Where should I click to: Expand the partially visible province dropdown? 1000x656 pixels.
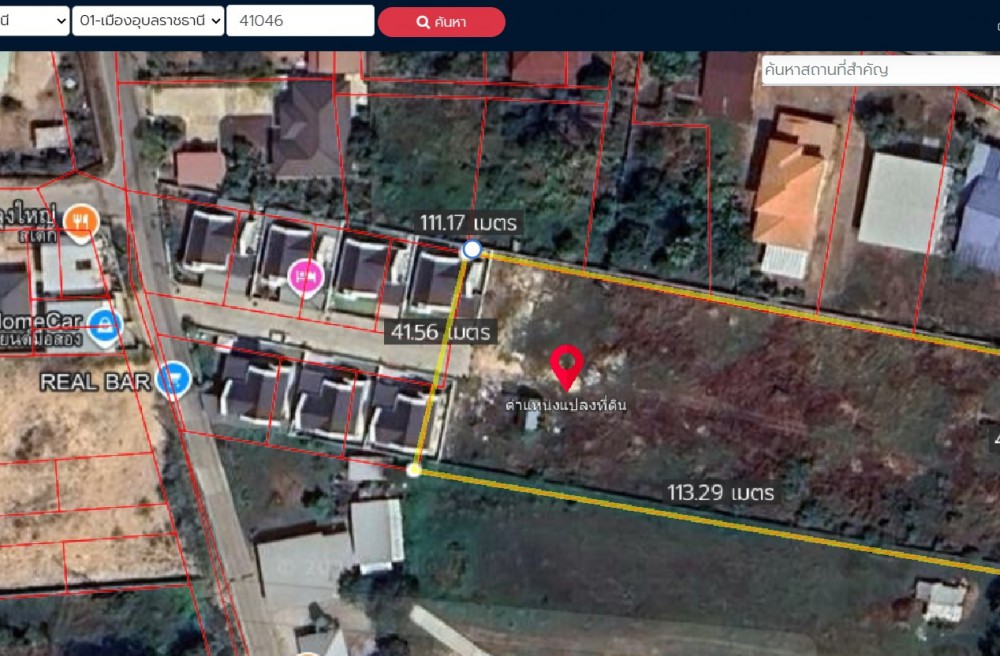33,21
